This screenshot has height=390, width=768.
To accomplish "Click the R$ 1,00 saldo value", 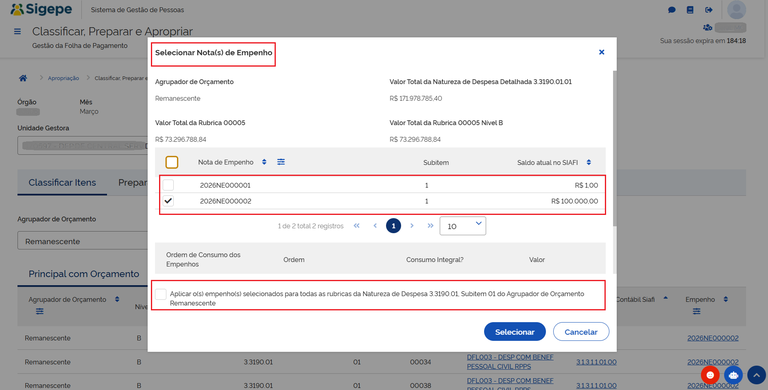I will coord(586,185).
